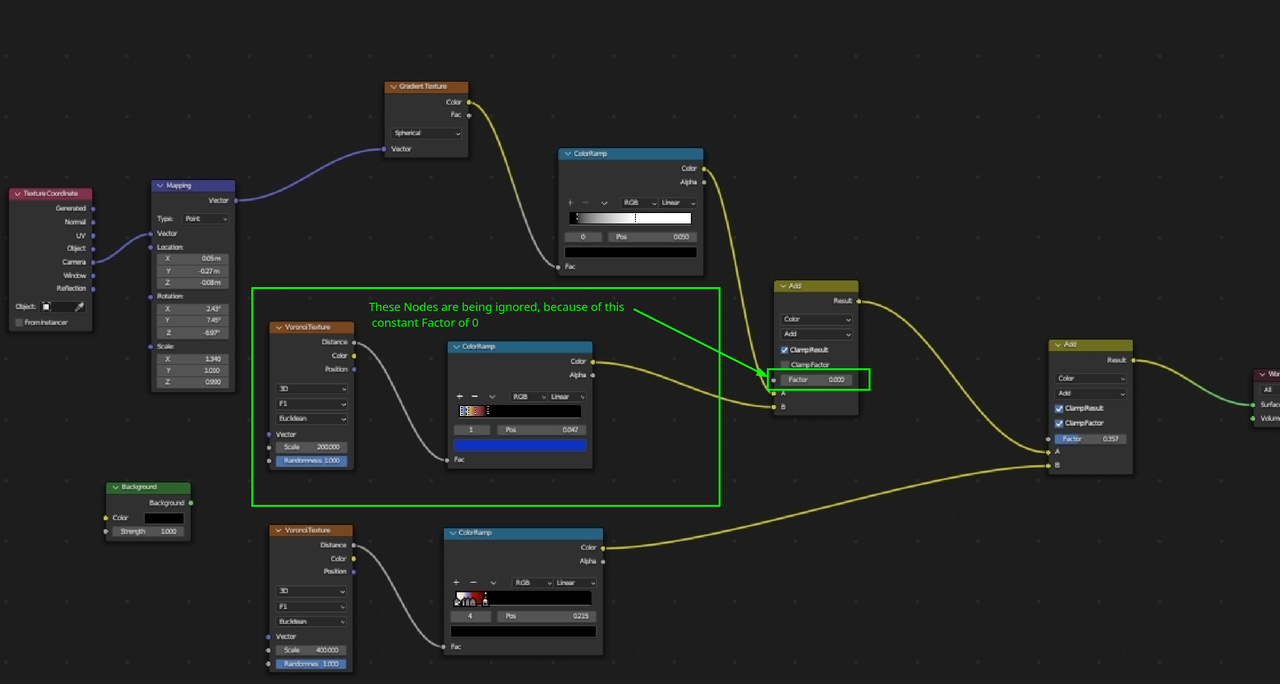Remove a stop in ColorRamp with Pos 0.215

pos(473,583)
